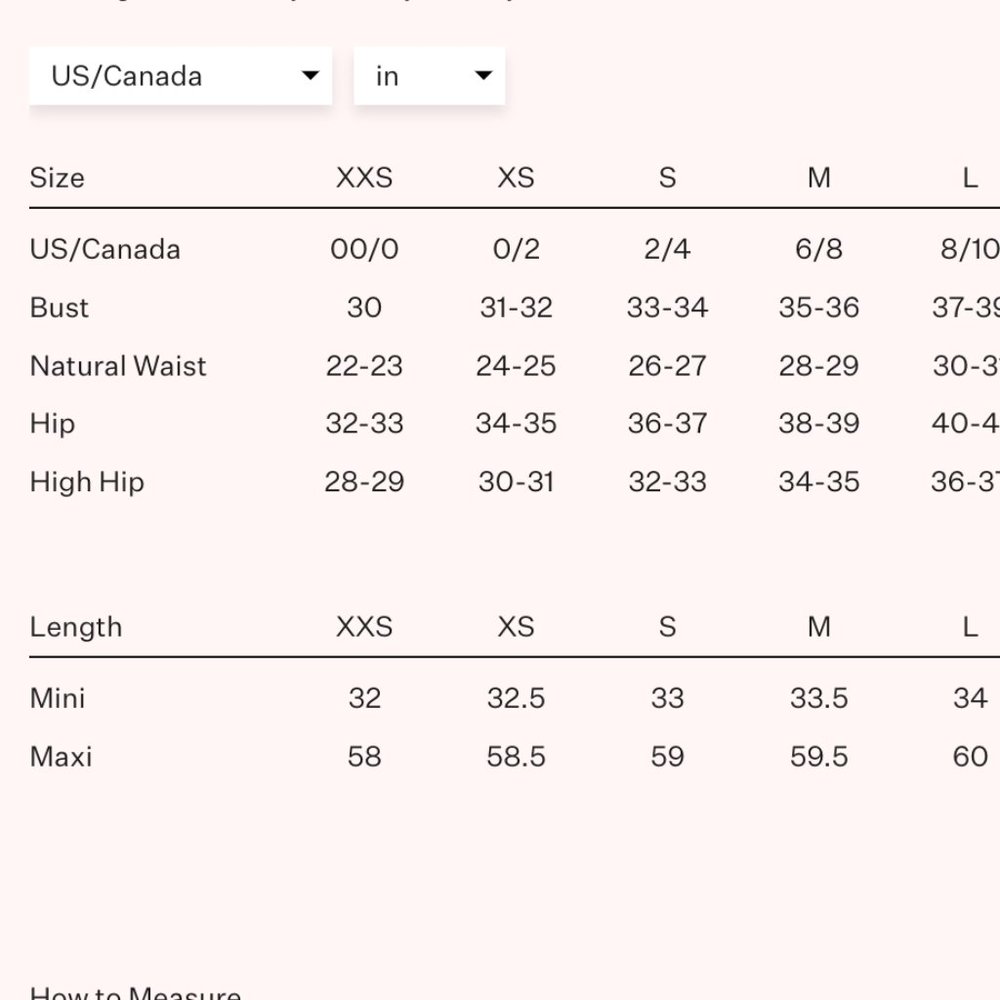1000x1000 pixels.
Task: Click the M size column header
Action: coord(819,178)
